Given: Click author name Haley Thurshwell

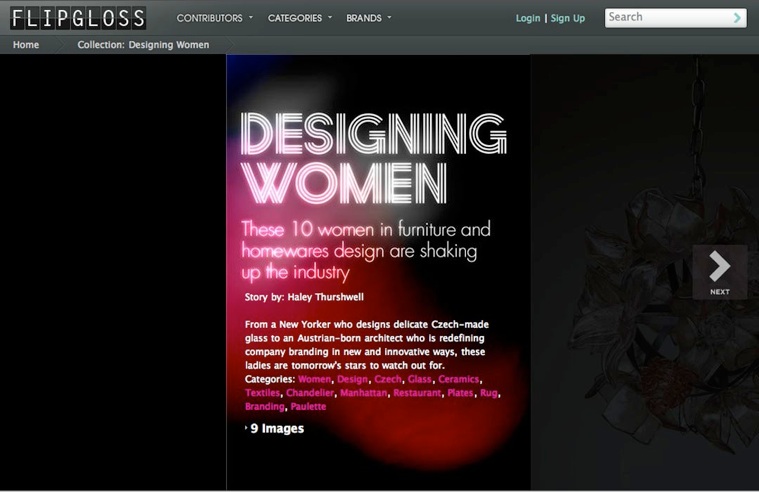Looking at the screenshot, I should click(325, 297).
